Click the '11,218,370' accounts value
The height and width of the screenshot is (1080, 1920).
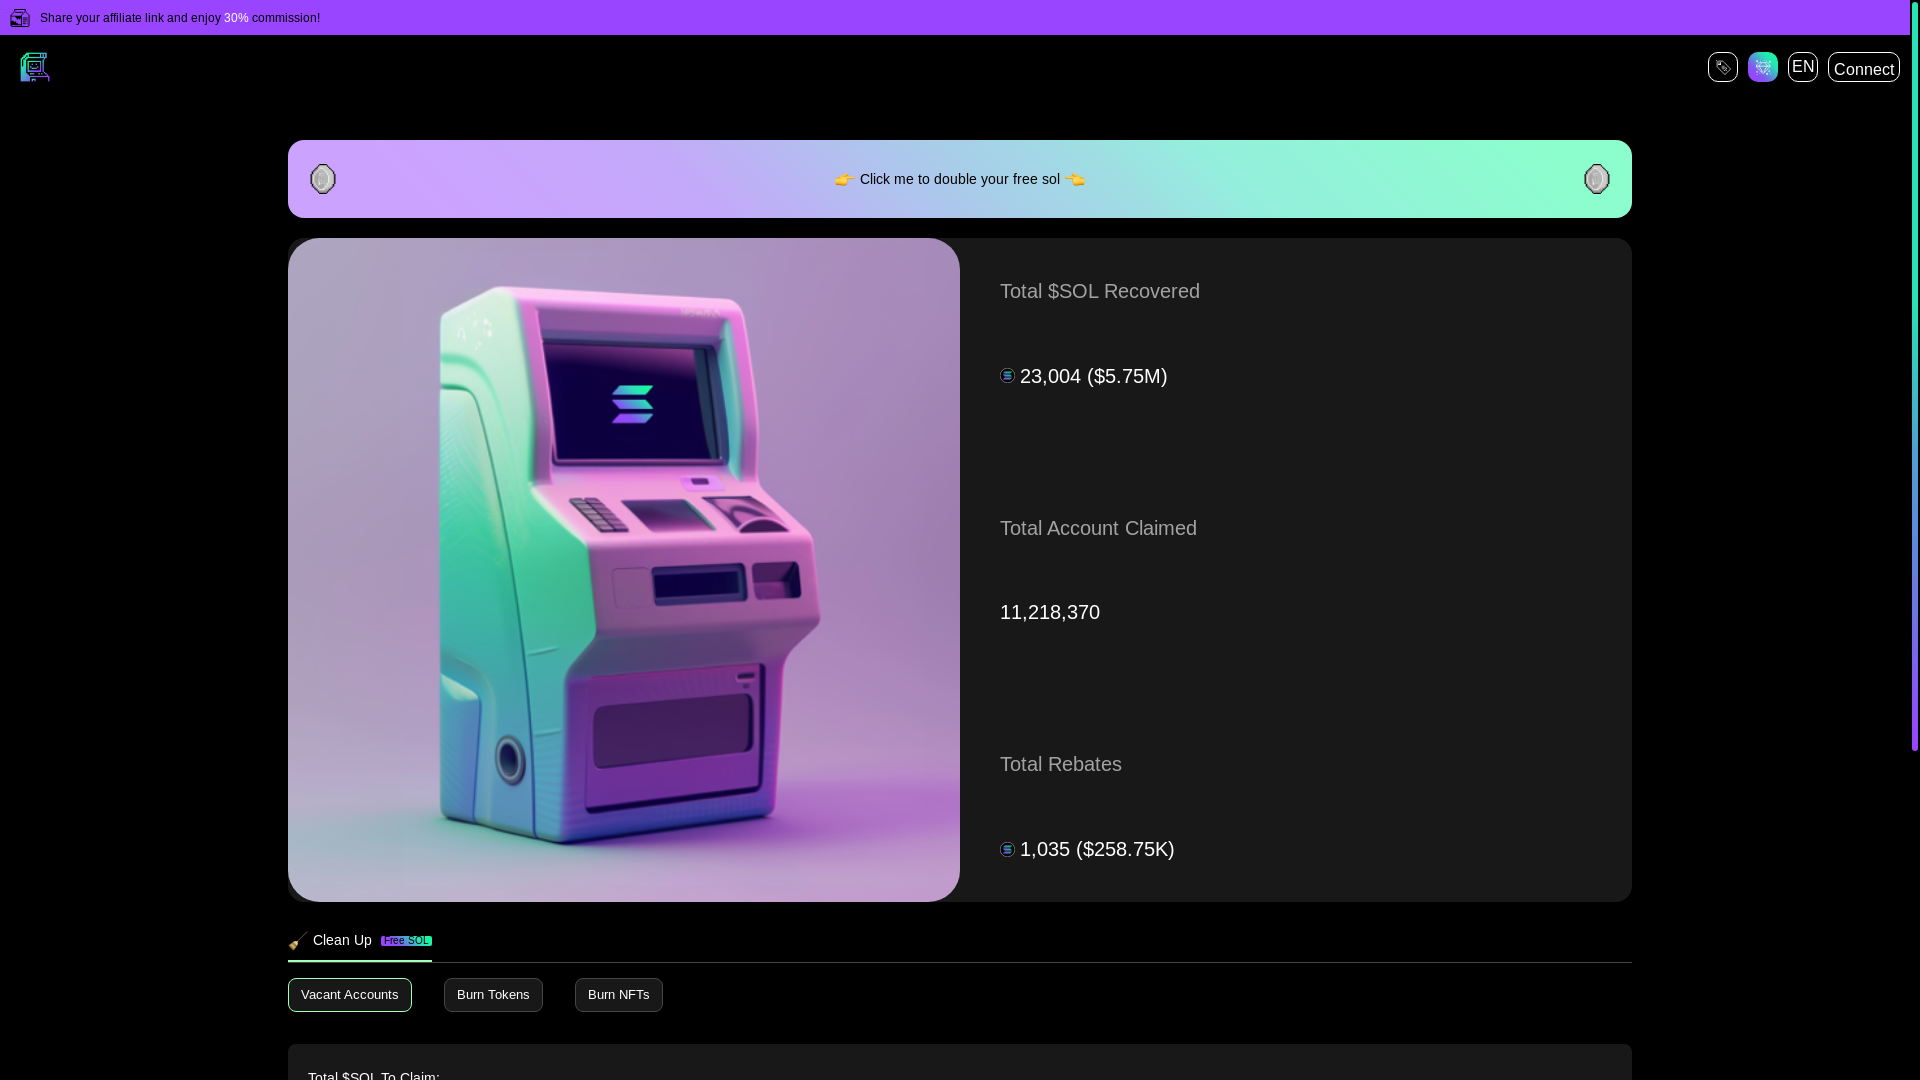point(1050,612)
